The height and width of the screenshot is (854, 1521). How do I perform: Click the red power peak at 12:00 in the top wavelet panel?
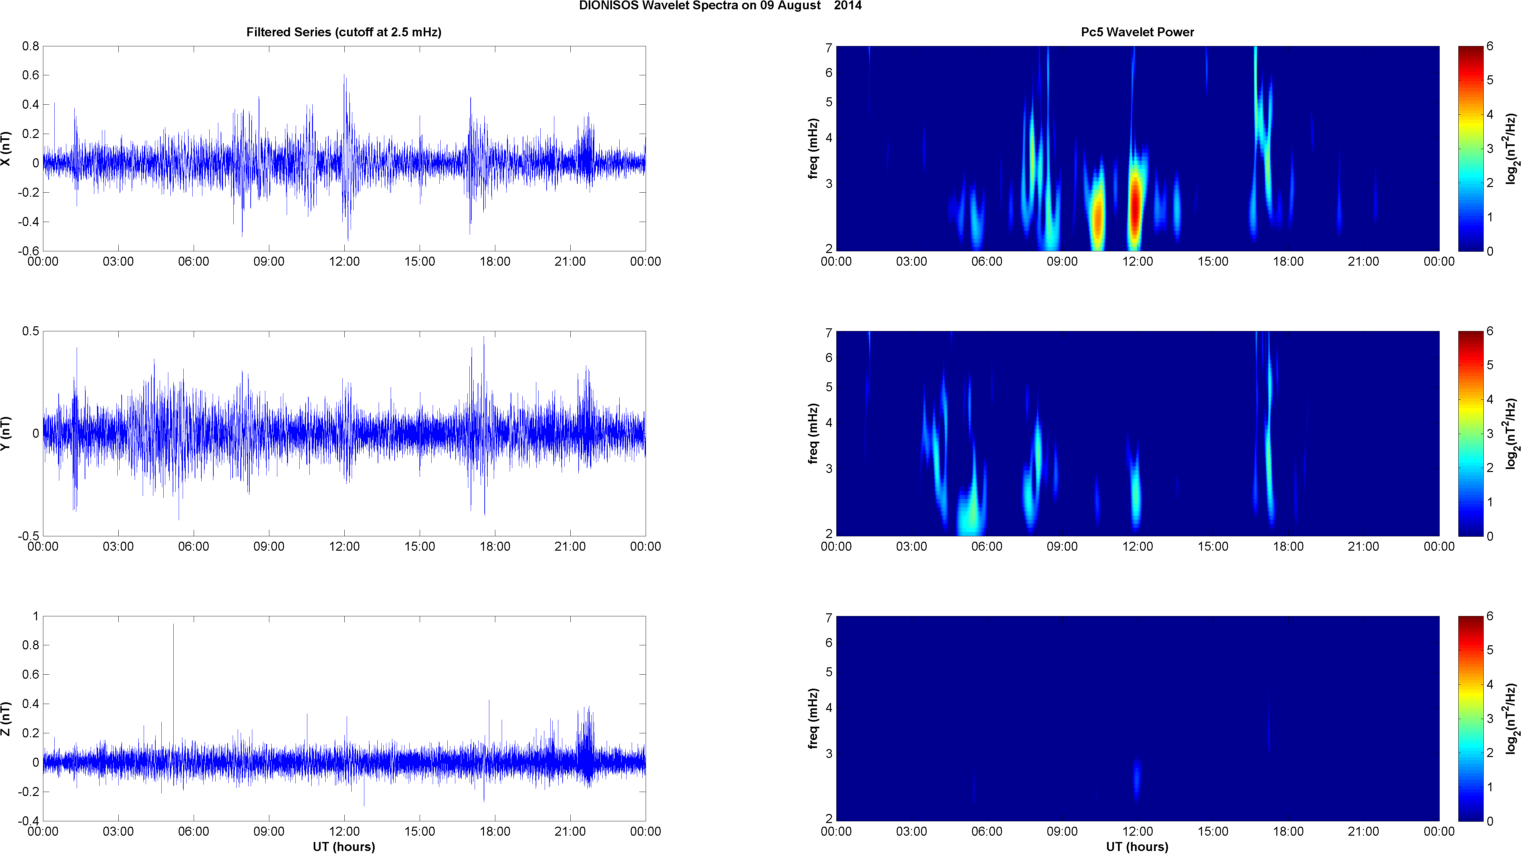point(1135,206)
